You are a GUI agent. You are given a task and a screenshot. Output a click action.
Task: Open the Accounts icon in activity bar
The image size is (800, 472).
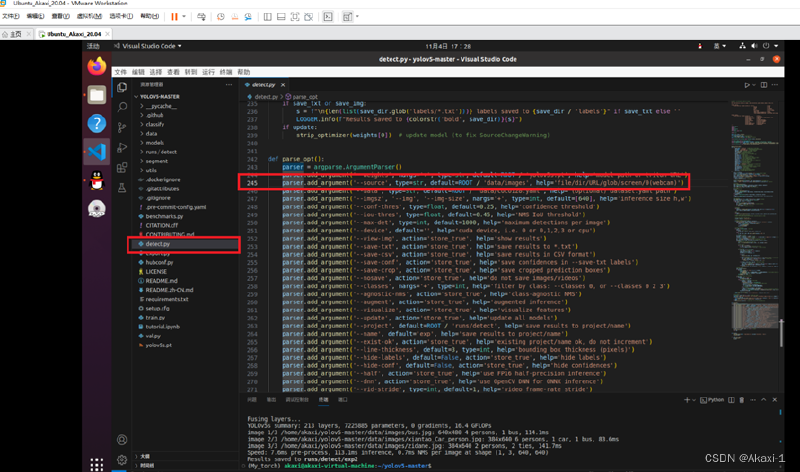(122, 439)
